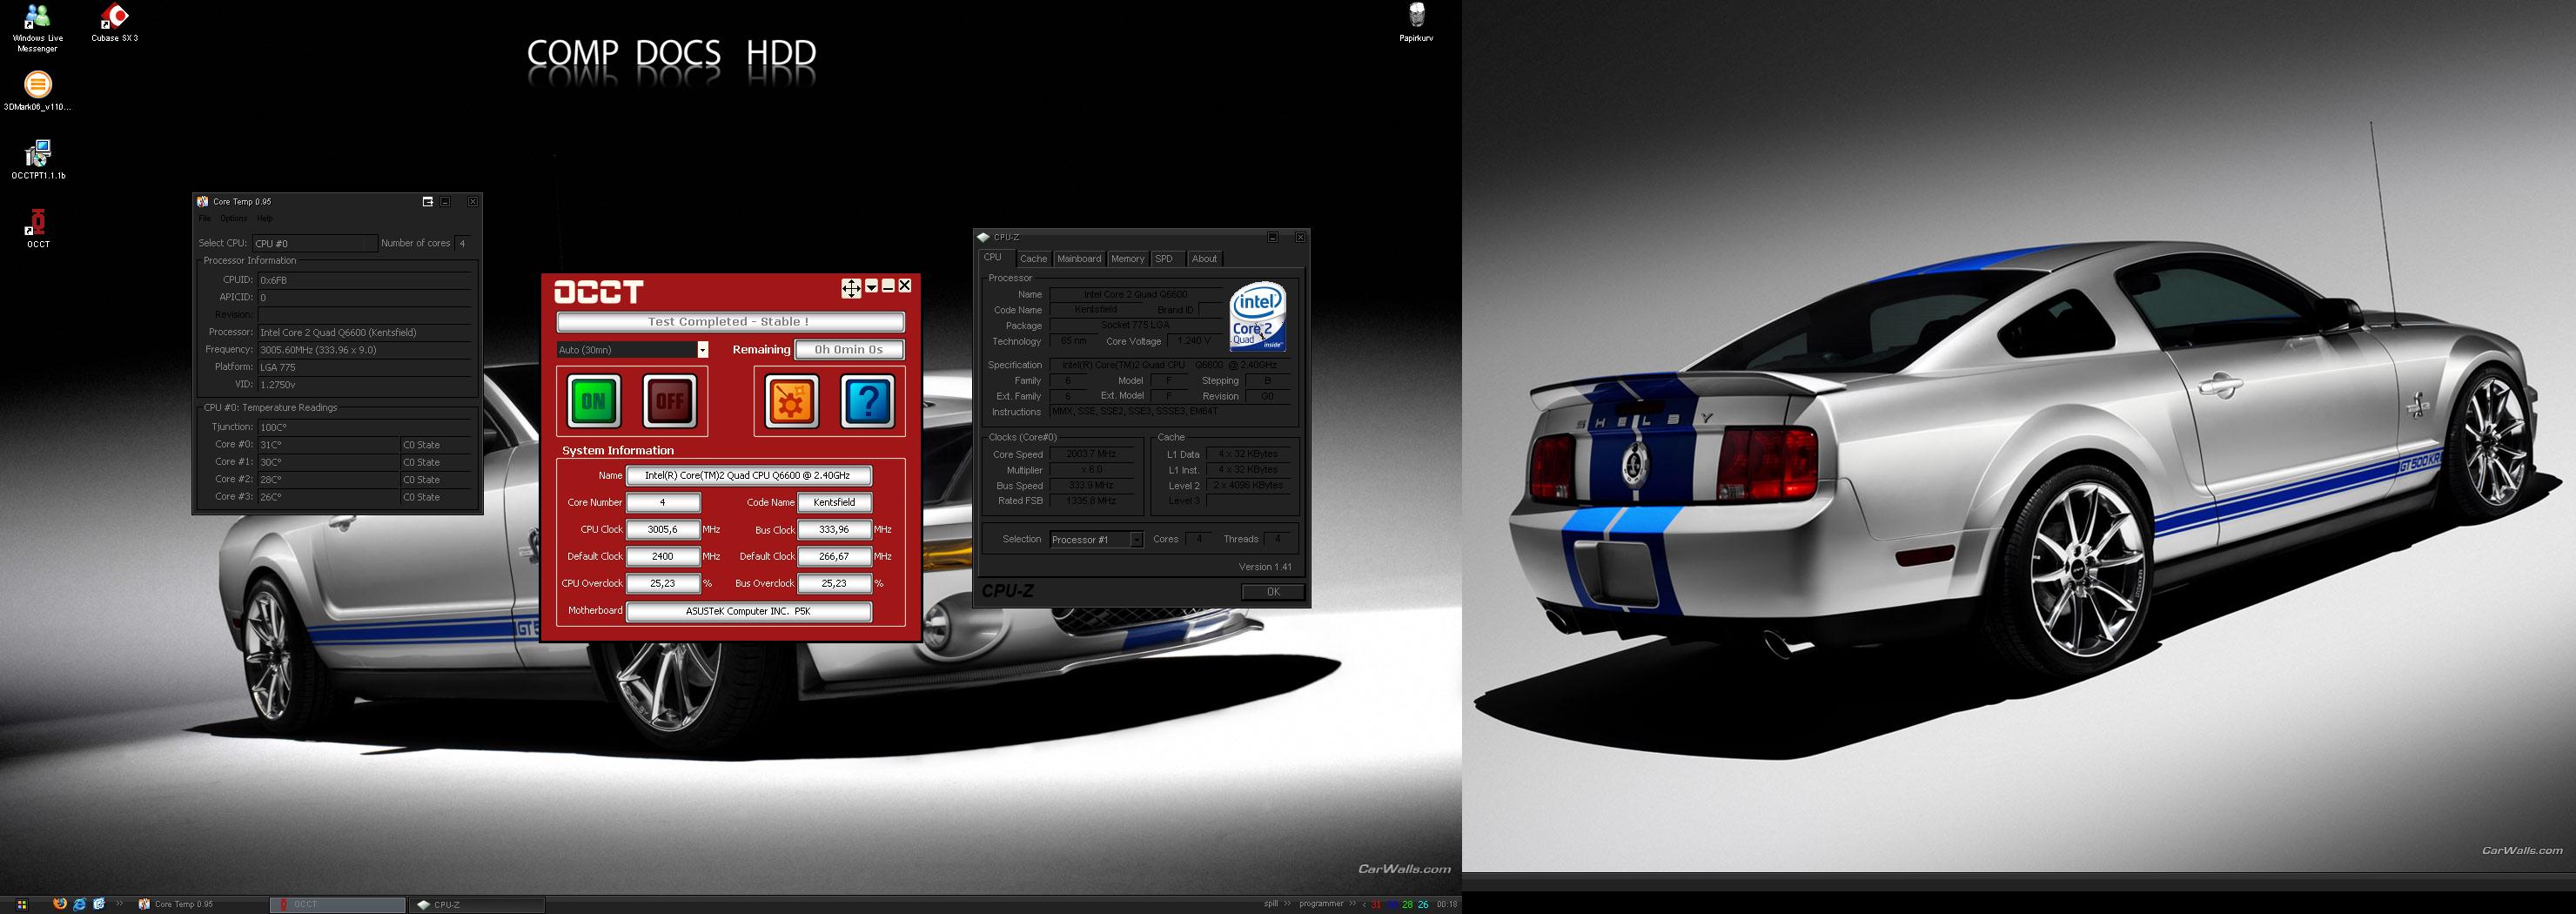Click OCCT Bus Clock value 333,96
Image resolution: width=2576 pixels, height=914 pixels.
coord(834,530)
